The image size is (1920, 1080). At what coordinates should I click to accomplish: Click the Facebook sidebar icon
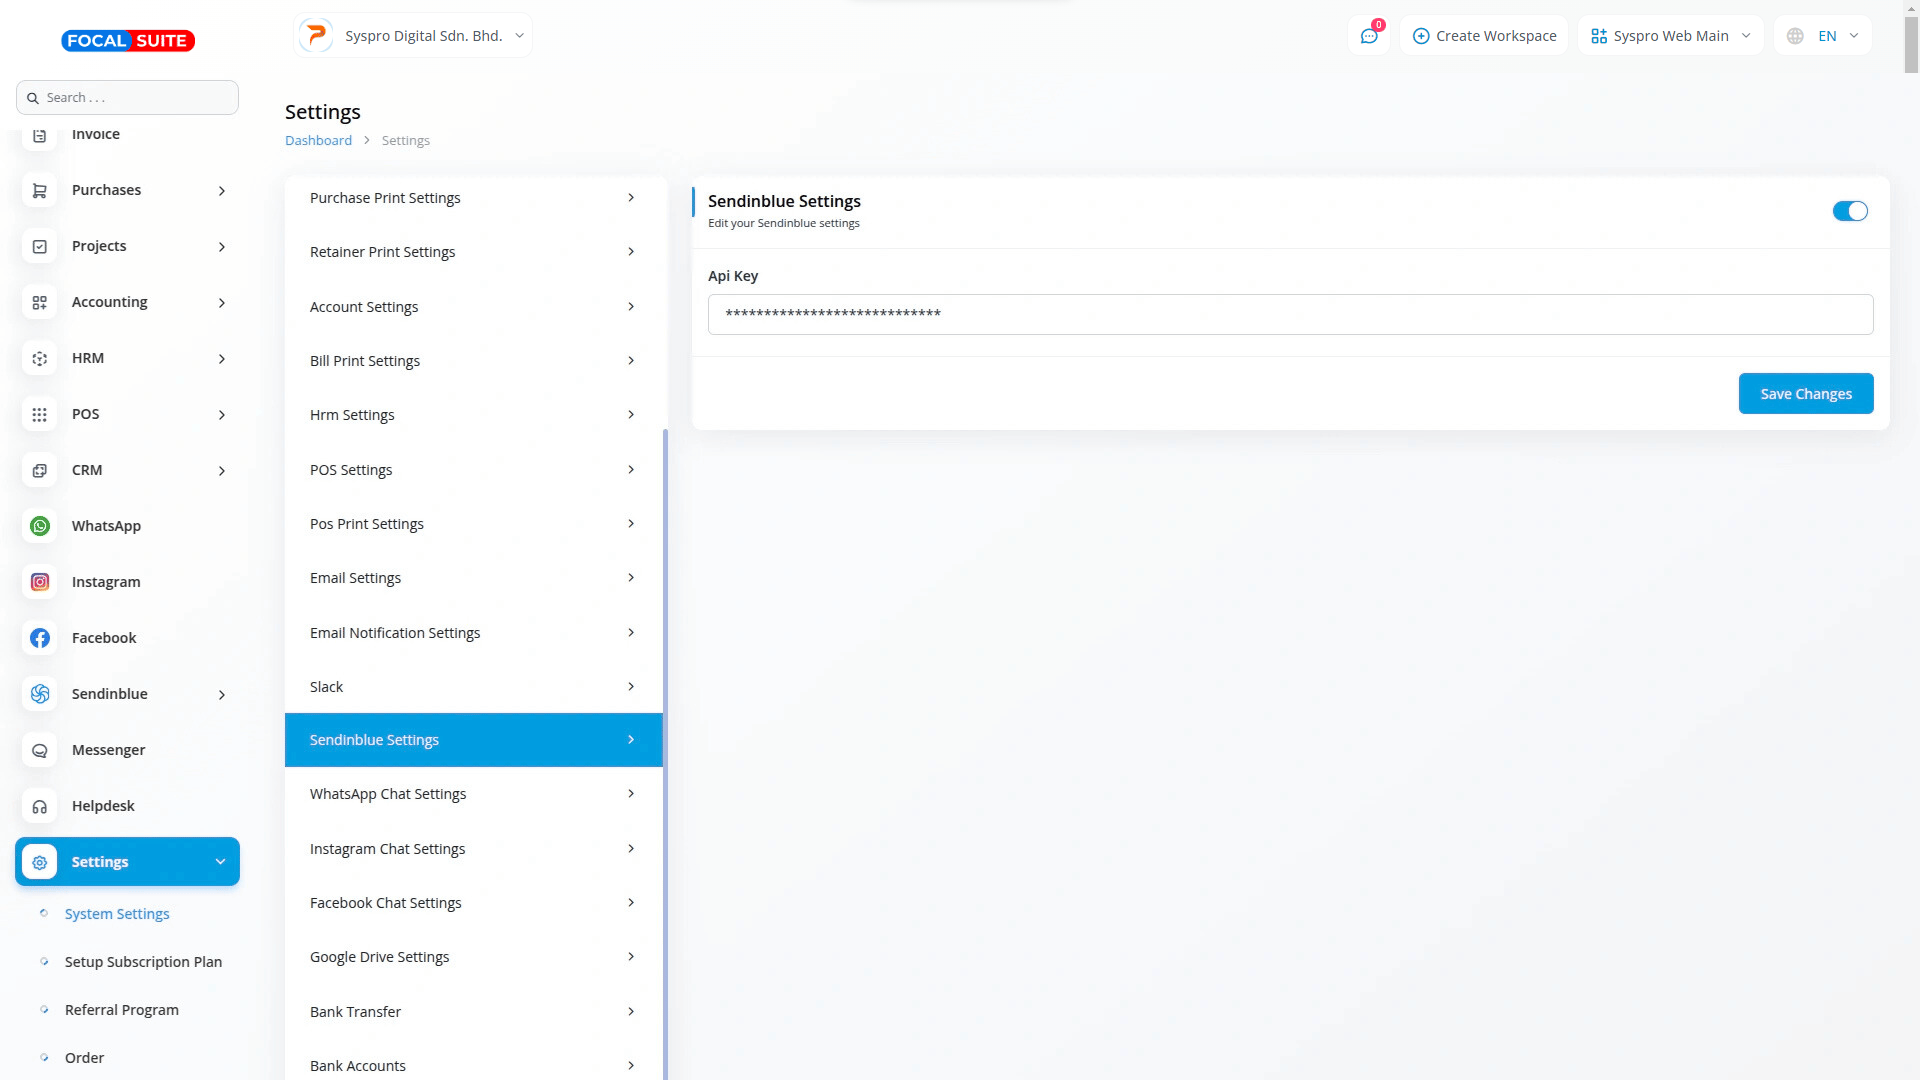(x=40, y=638)
